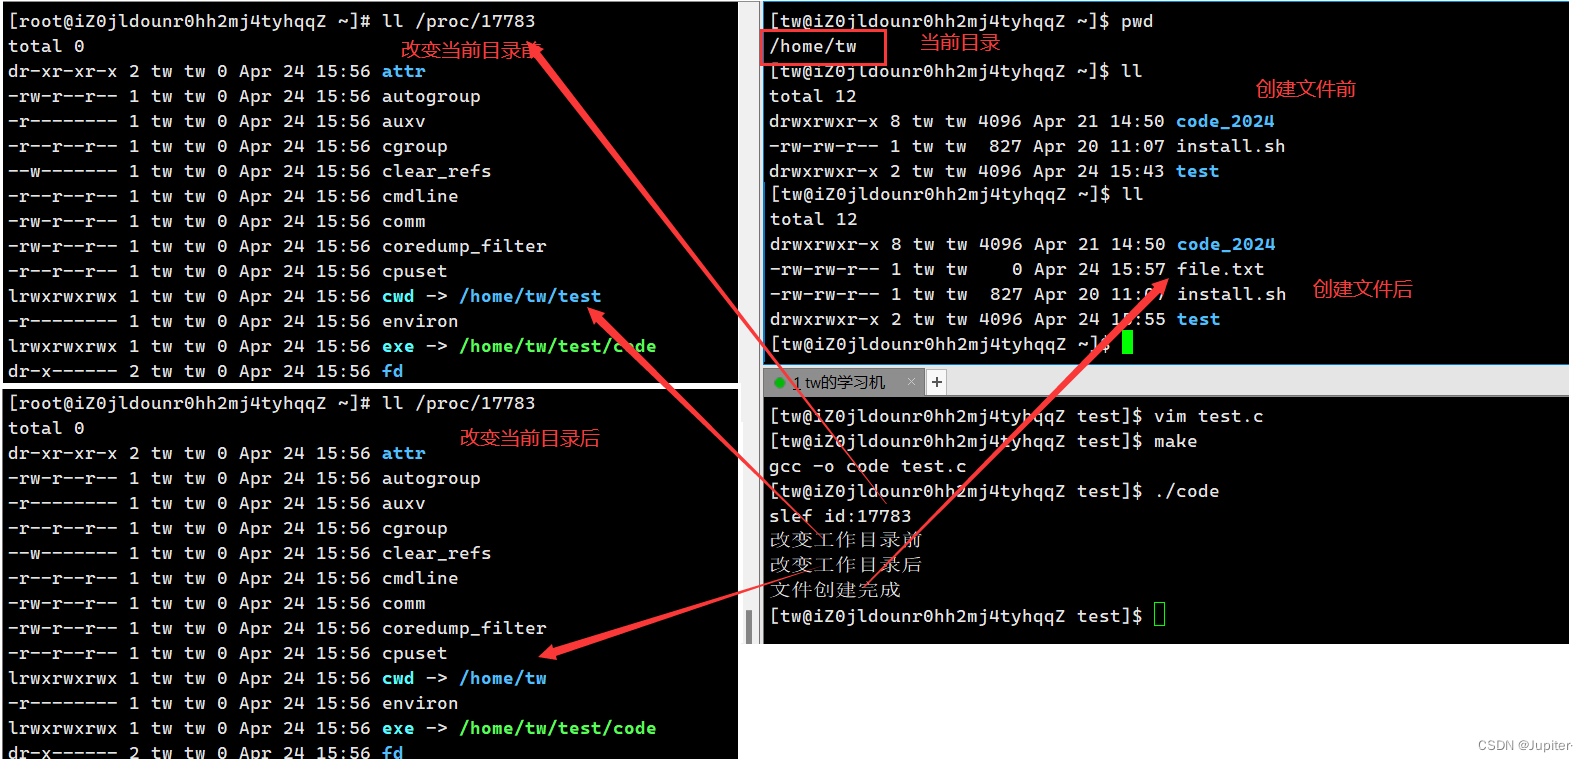Click 'clear_refs' in the top-left terminal listing
The height and width of the screenshot is (762, 1588).
coord(436,171)
